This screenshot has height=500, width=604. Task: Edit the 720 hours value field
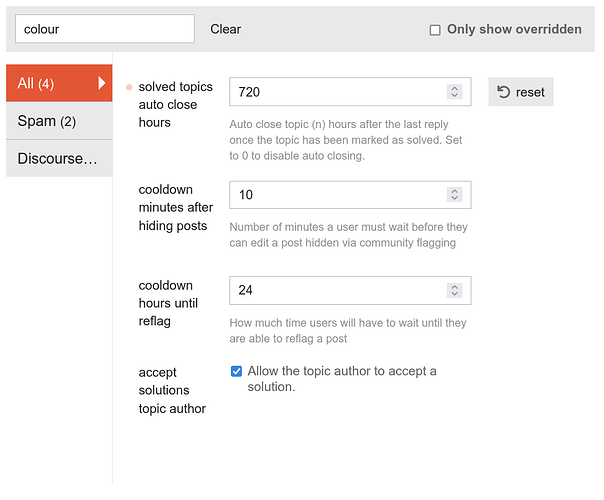(x=350, y=92)
